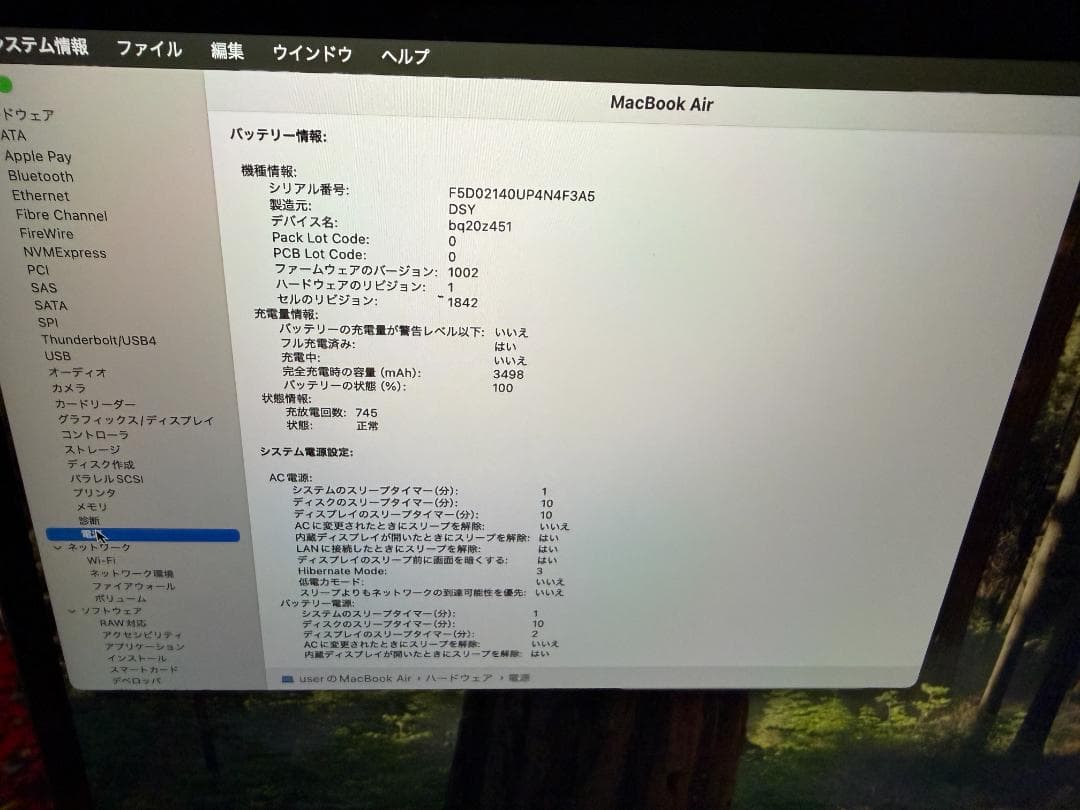The height and width of the screenshot is (810, 1080).
Task: View グラフィックス/ディスプレイ details
Action: point(139,420)
